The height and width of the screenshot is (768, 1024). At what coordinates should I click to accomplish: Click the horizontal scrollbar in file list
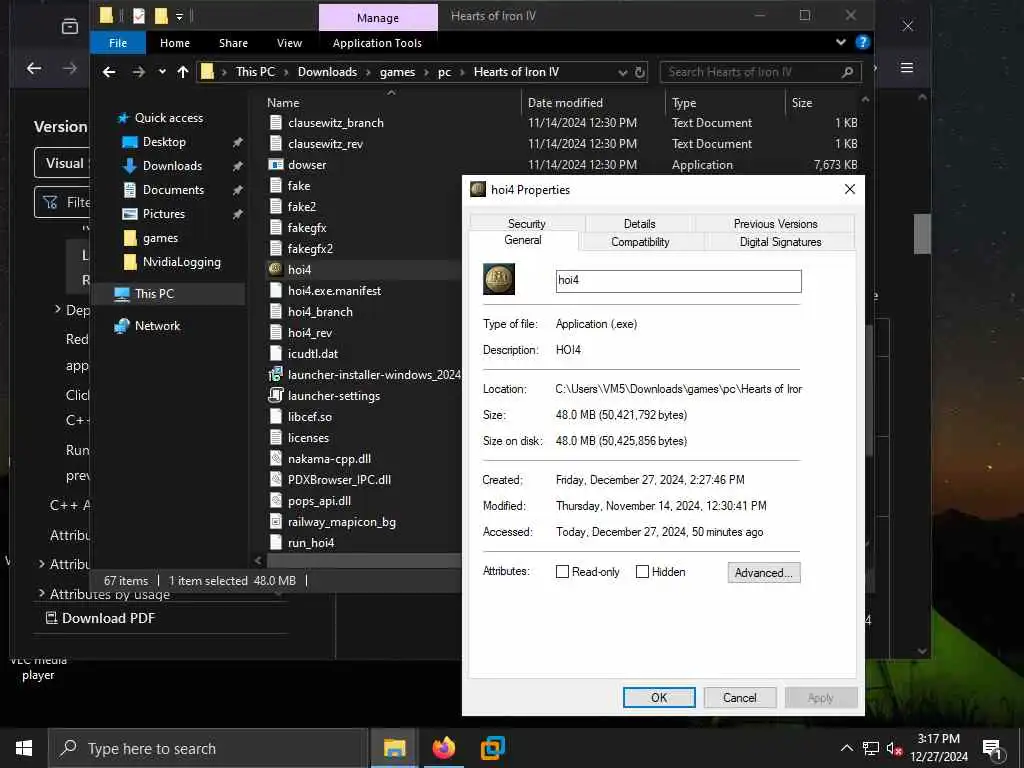(x=363, y=560)
